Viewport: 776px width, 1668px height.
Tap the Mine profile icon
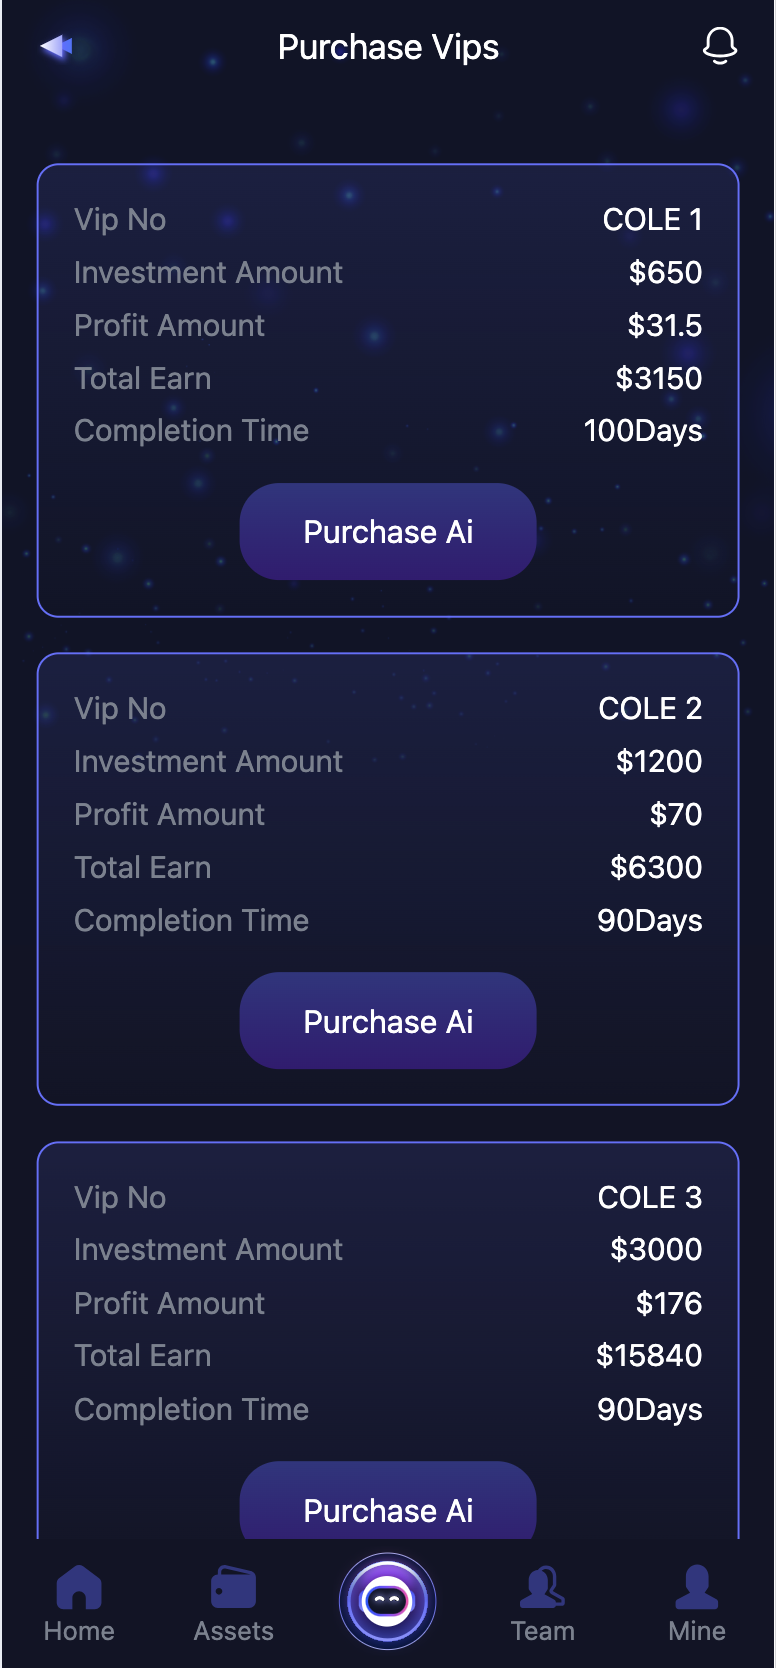pos(696,1587)
